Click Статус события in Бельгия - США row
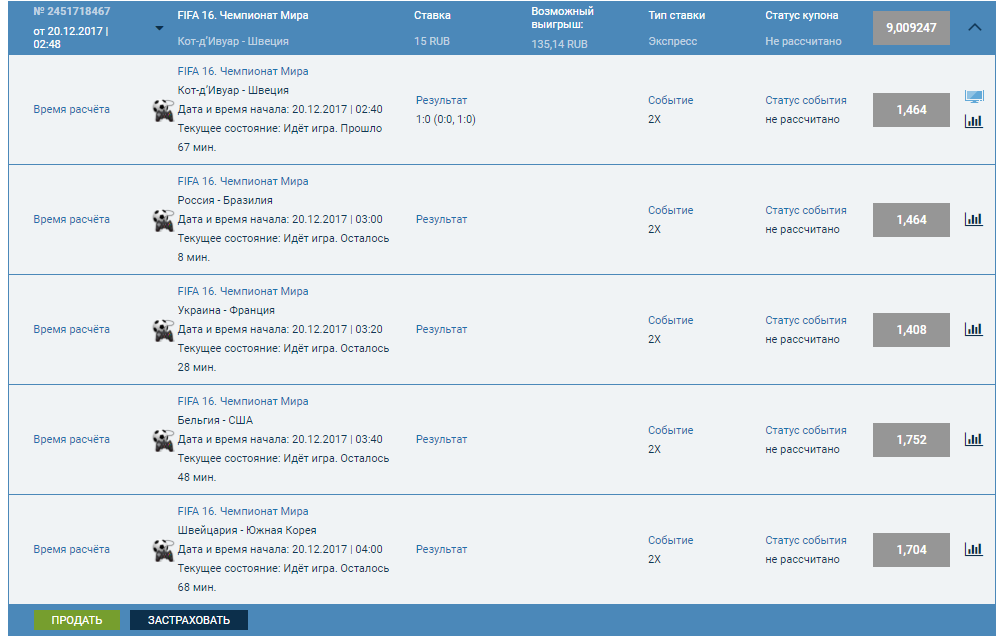Screen dimensions: 1001x637 (806, 430)
